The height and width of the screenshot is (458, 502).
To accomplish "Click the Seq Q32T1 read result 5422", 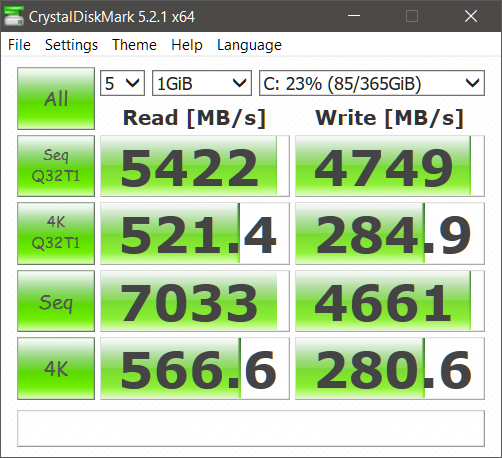I will (x=195, y=166).
